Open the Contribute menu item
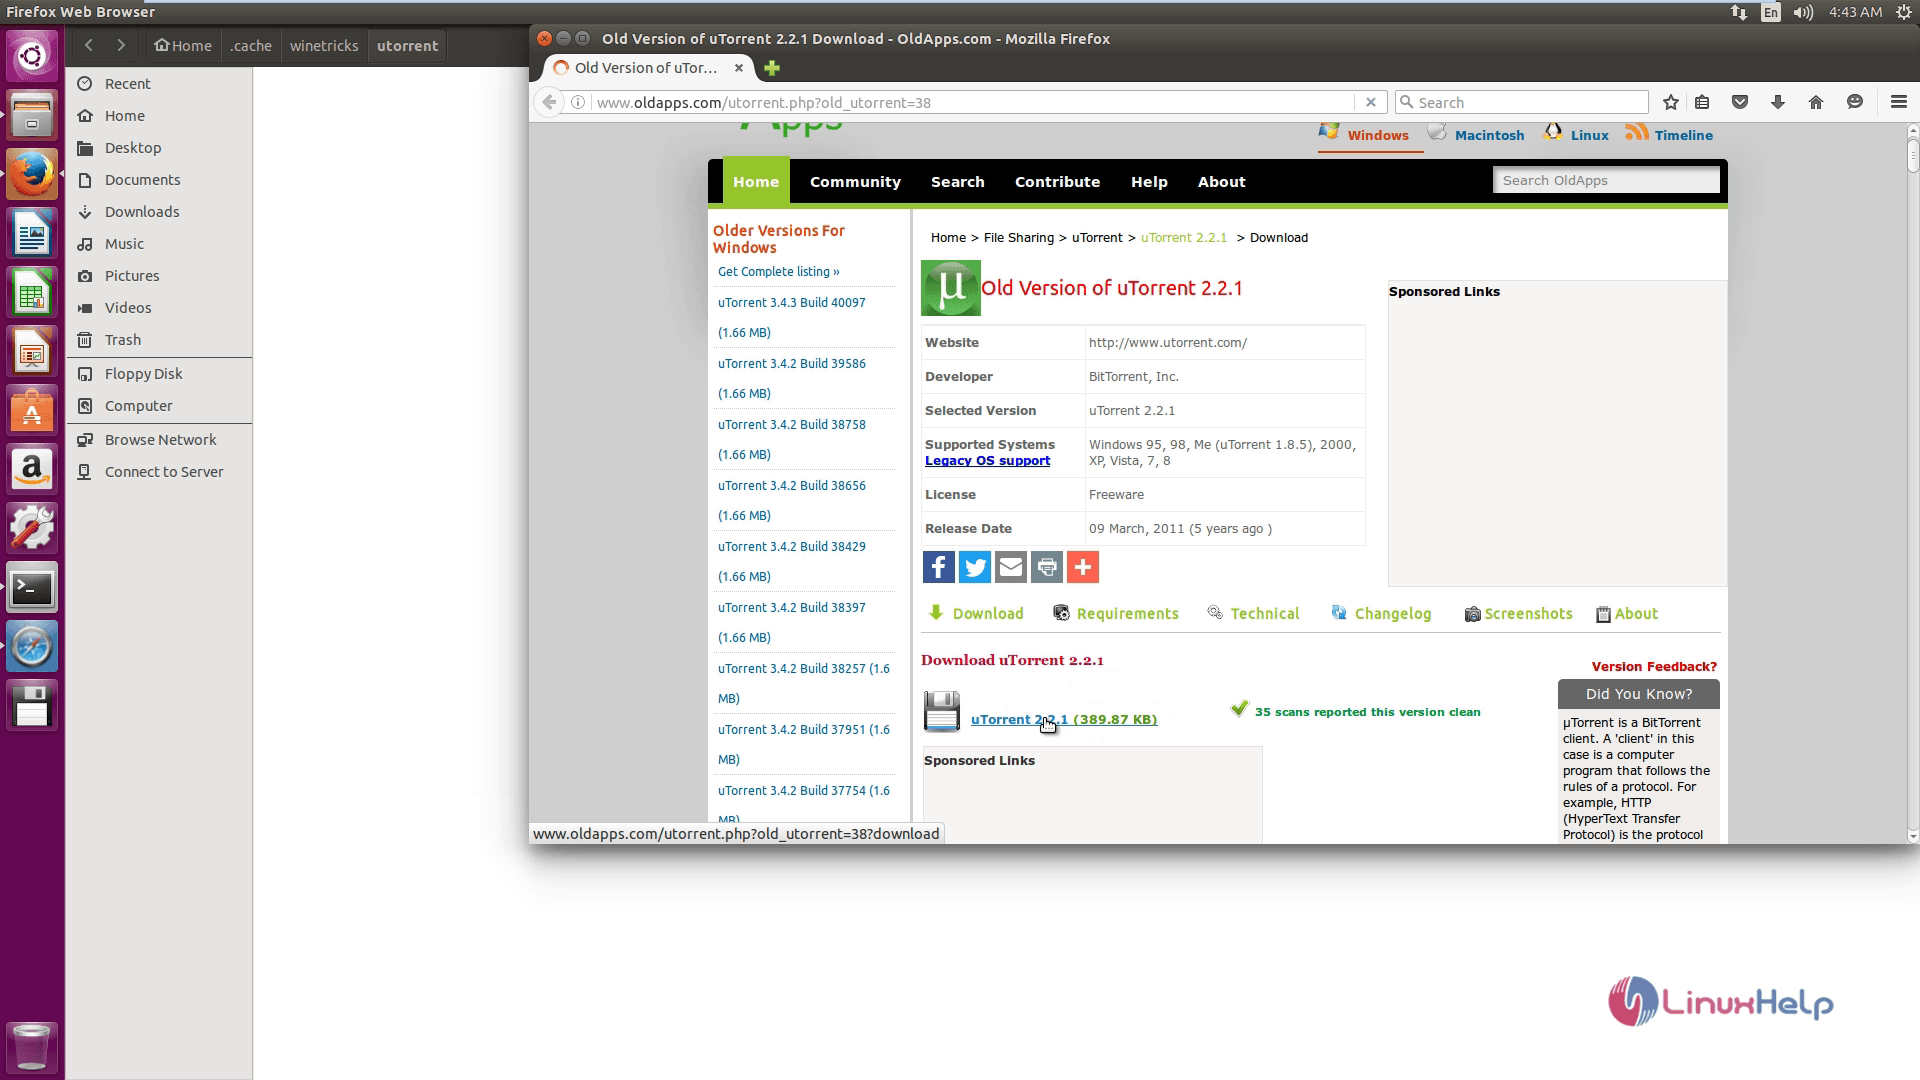Image resolution: width=1920 pixels, height=1080 pixels. coord(1057,182)
